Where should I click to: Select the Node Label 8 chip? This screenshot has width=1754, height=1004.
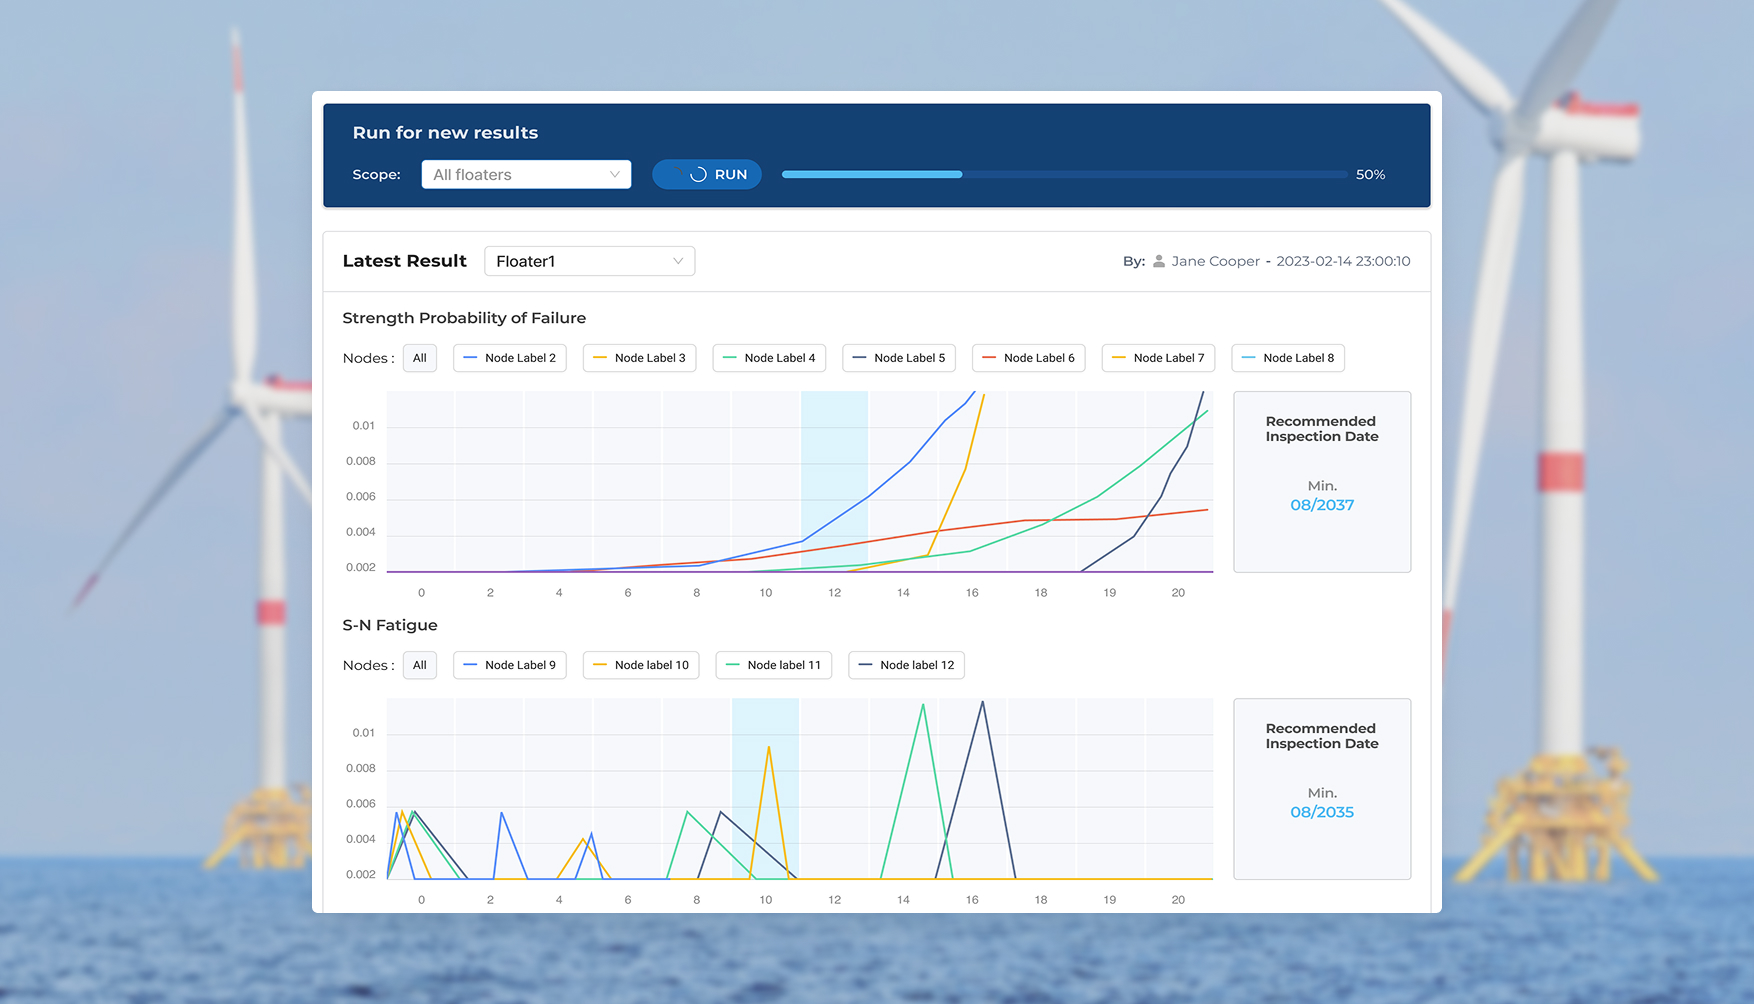[x=1288, y=358]
